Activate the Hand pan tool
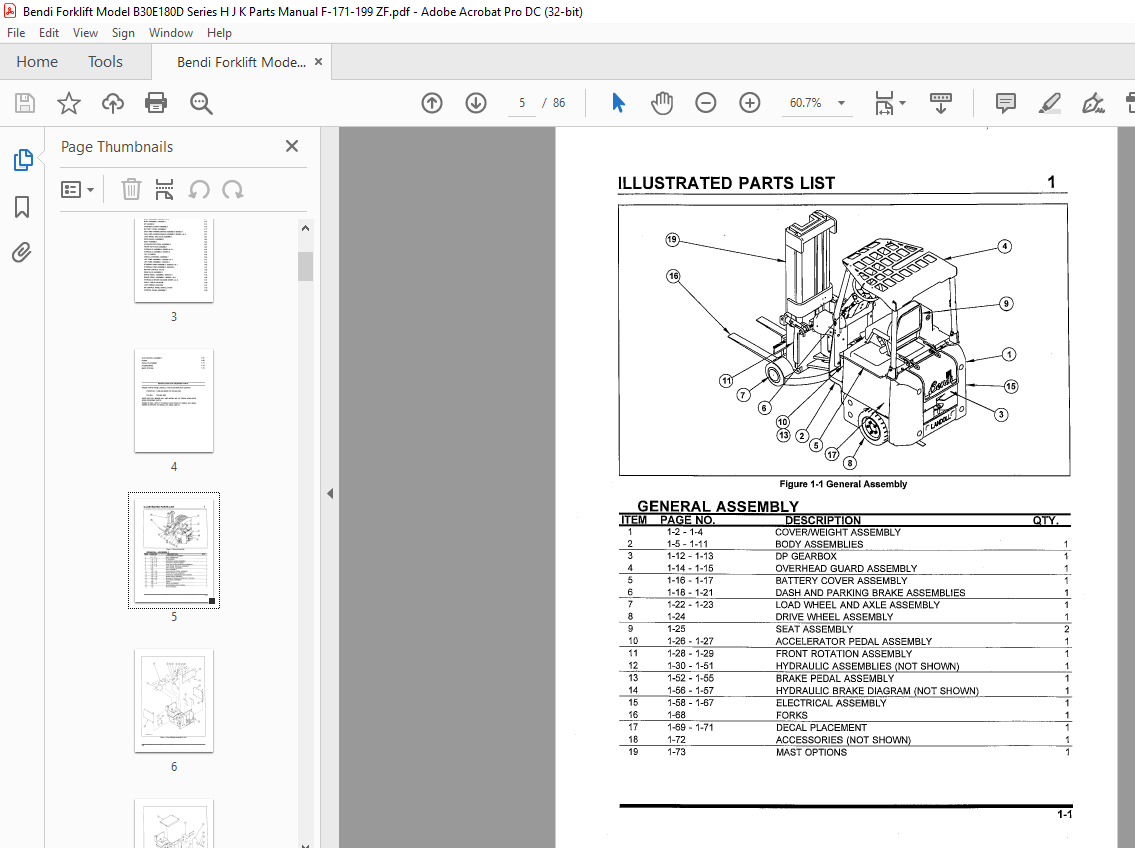Image resolution: width=1135 pixels, height=848 pixels. click(661, 103)
